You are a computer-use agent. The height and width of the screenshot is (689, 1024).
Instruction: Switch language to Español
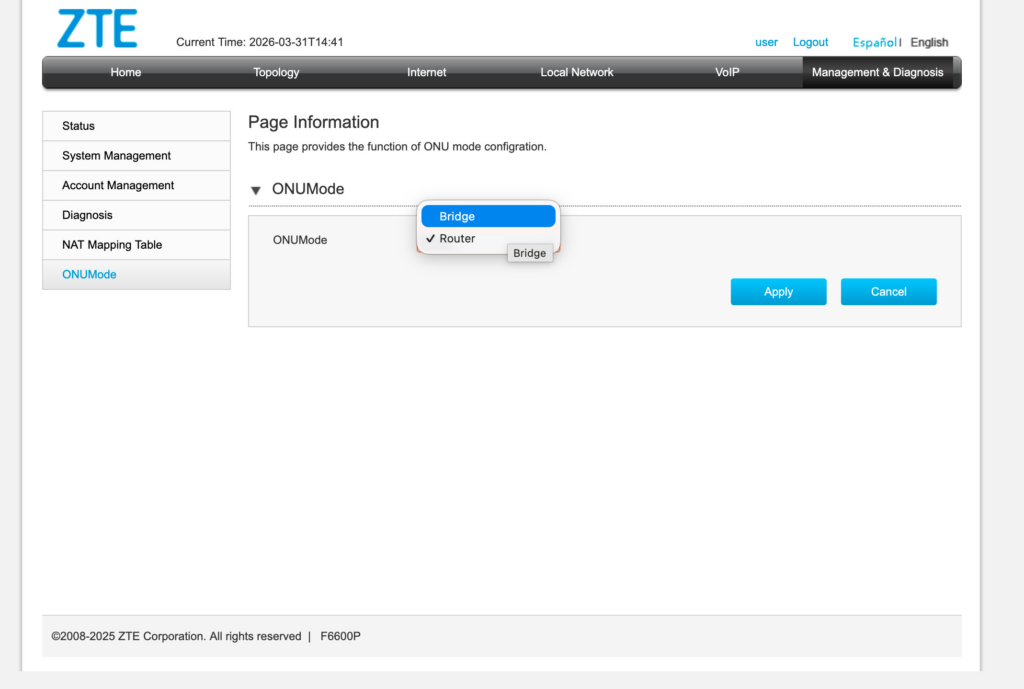[x=874, y=42]
